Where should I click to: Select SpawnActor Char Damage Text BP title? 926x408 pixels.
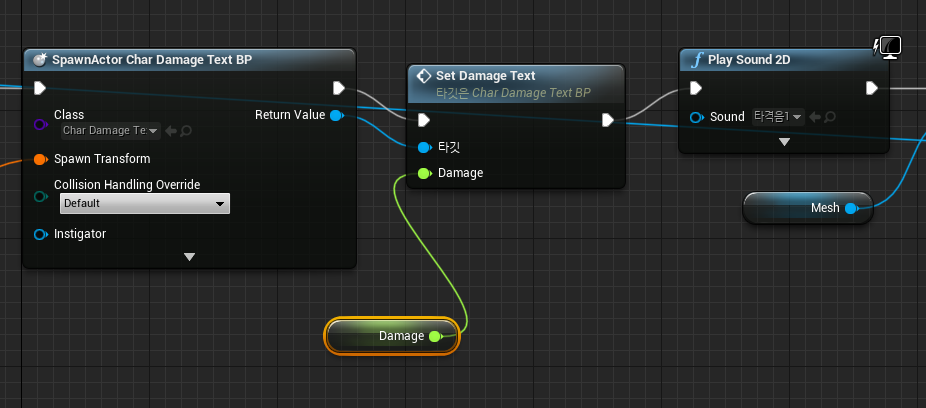pyautogui.click(x=152, y=60)
